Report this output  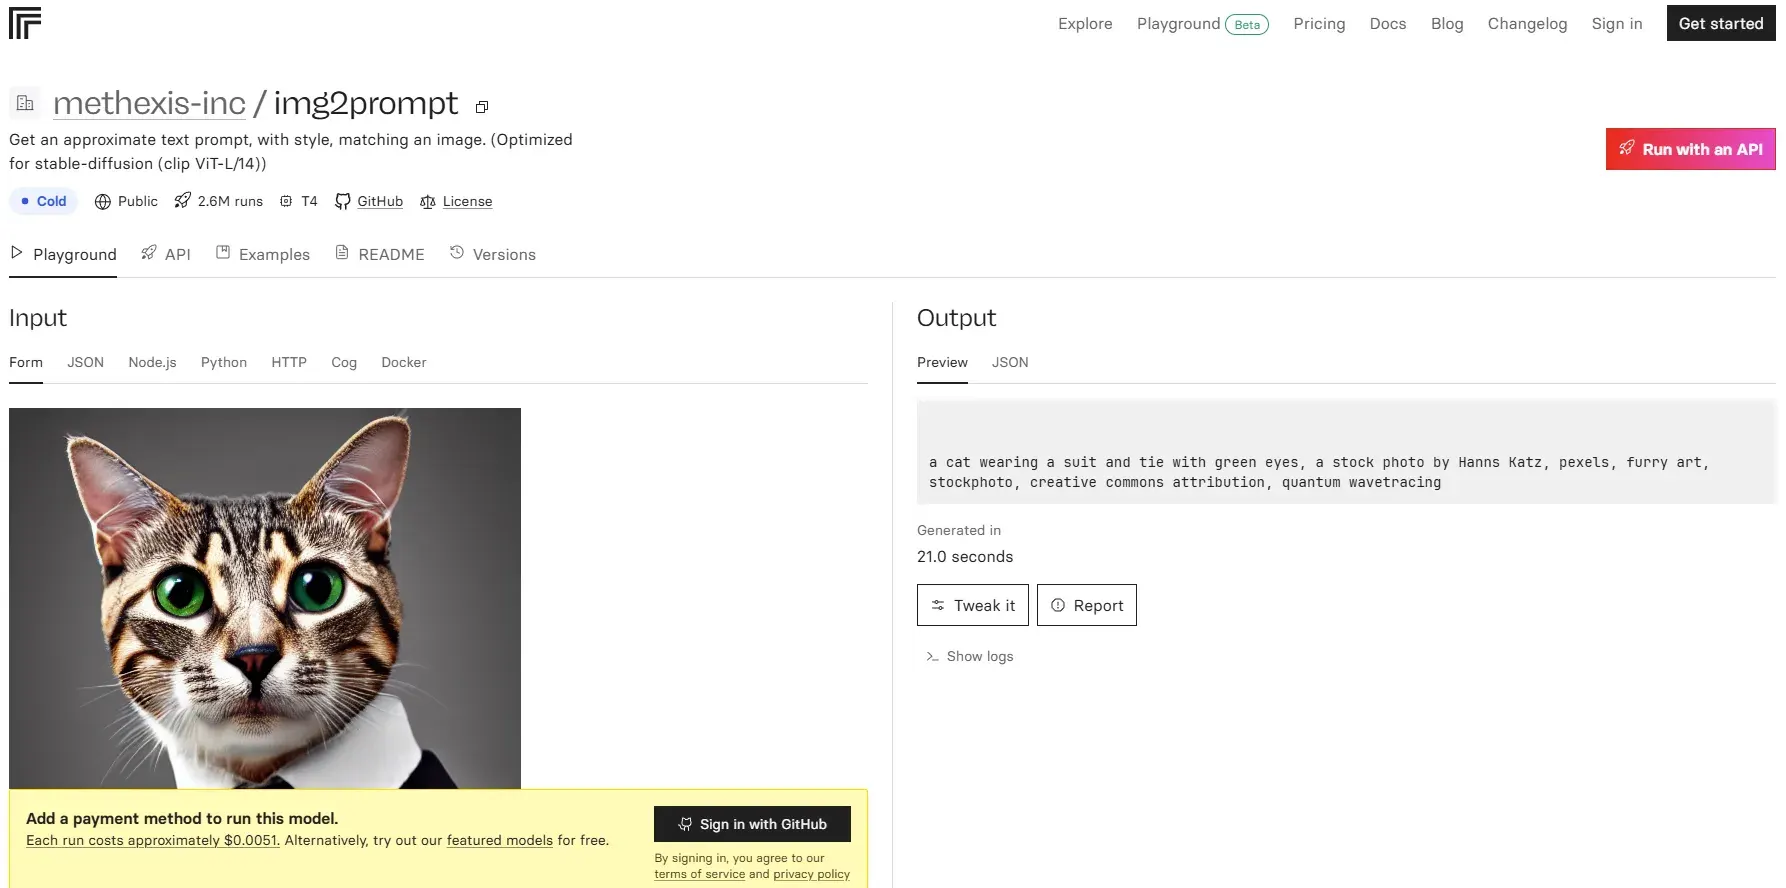pos(1087,605)
